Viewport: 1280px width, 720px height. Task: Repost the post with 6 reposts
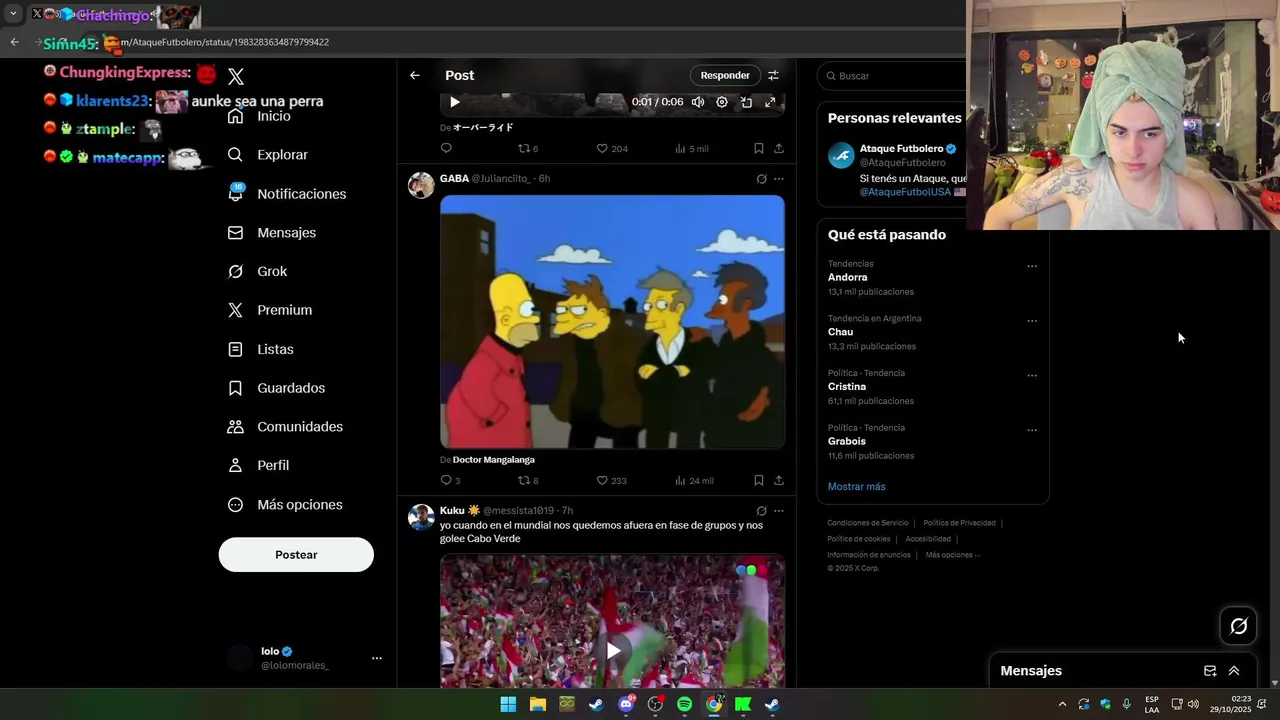tap(528, 148)
